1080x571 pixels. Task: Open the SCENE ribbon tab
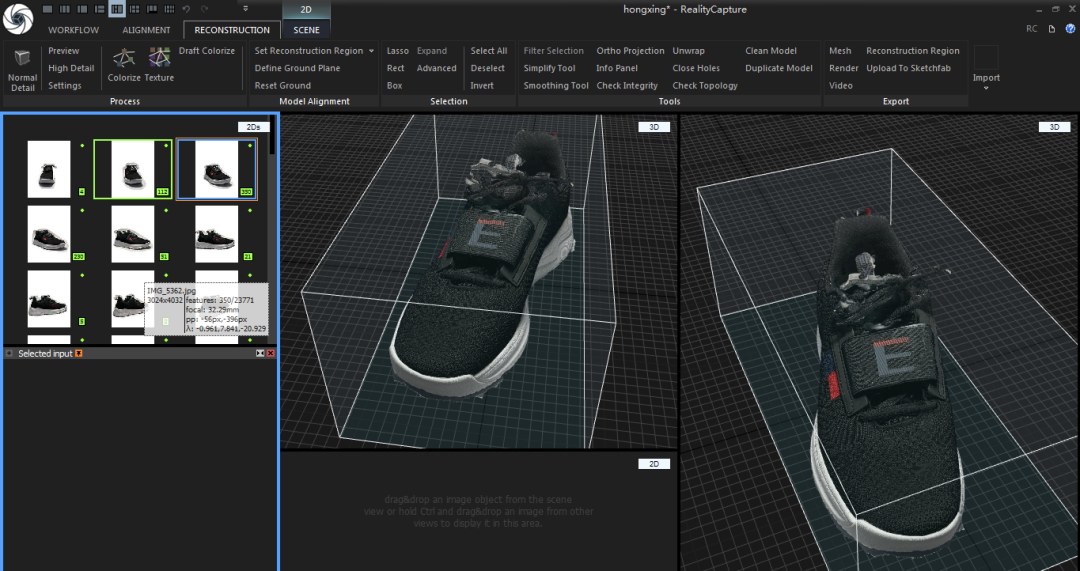(306, 30)
